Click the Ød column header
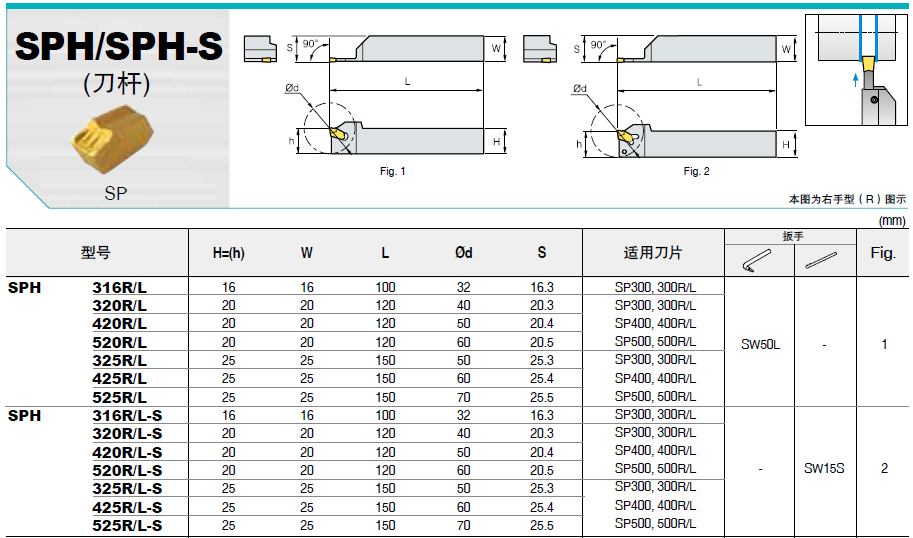This screenshot has width=913, height=538. coord(463,253)
